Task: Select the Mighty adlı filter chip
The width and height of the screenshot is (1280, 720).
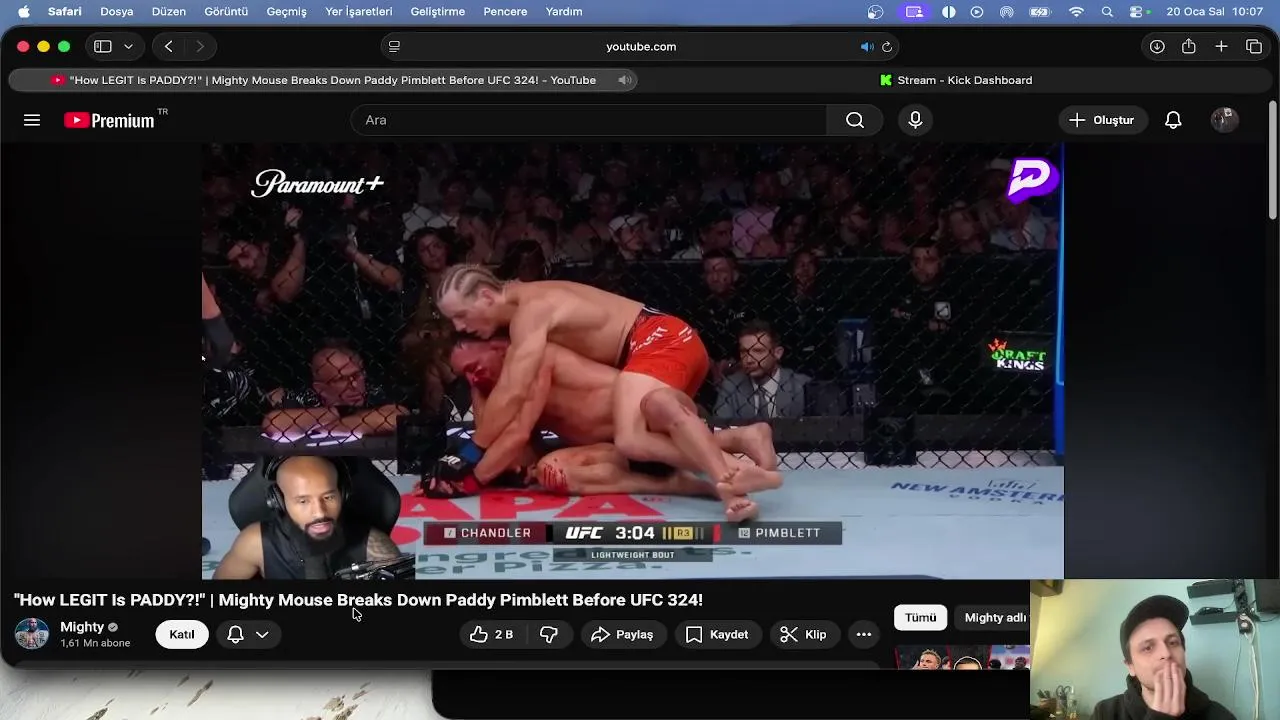Action: click(x=993, y=618)
